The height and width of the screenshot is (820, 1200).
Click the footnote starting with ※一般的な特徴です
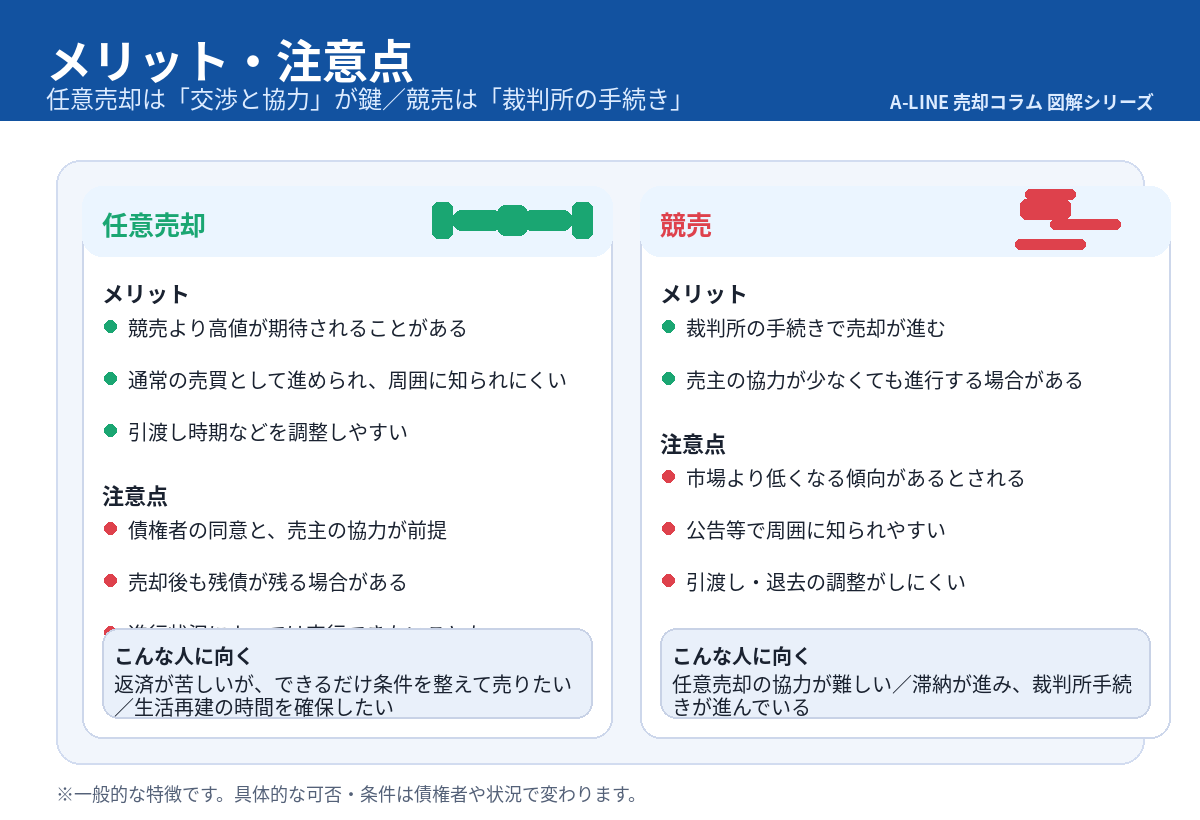347,795
